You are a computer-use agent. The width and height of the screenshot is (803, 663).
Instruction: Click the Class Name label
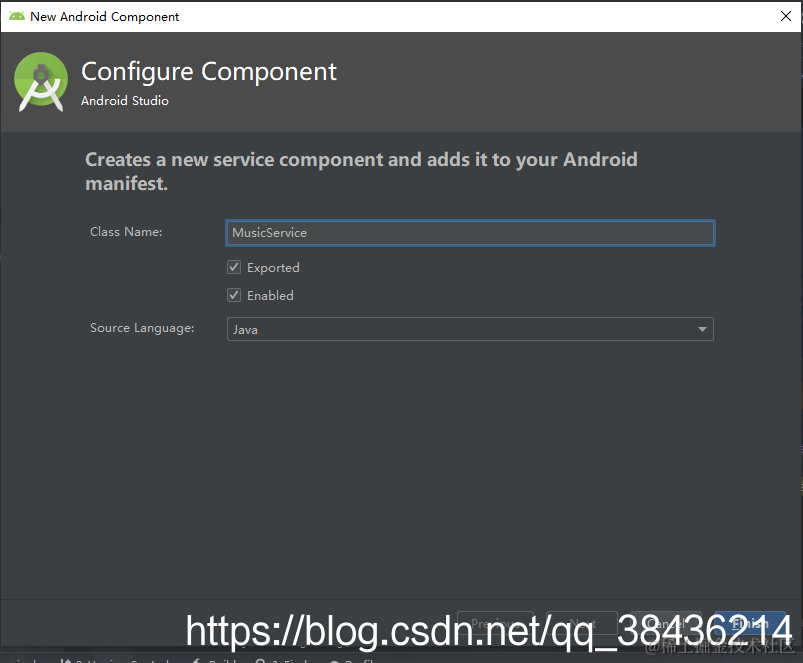click(126, 232)
